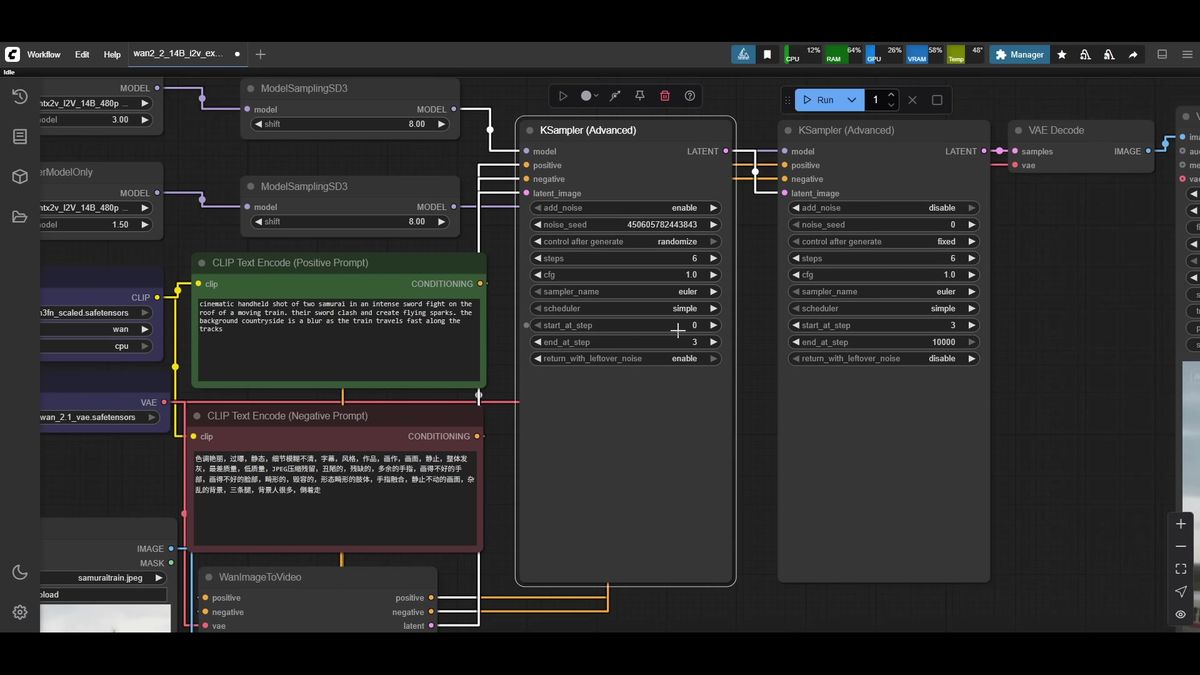Grab the Run toolbar drag handle
1200x675 pixels.
click(788, 100)
